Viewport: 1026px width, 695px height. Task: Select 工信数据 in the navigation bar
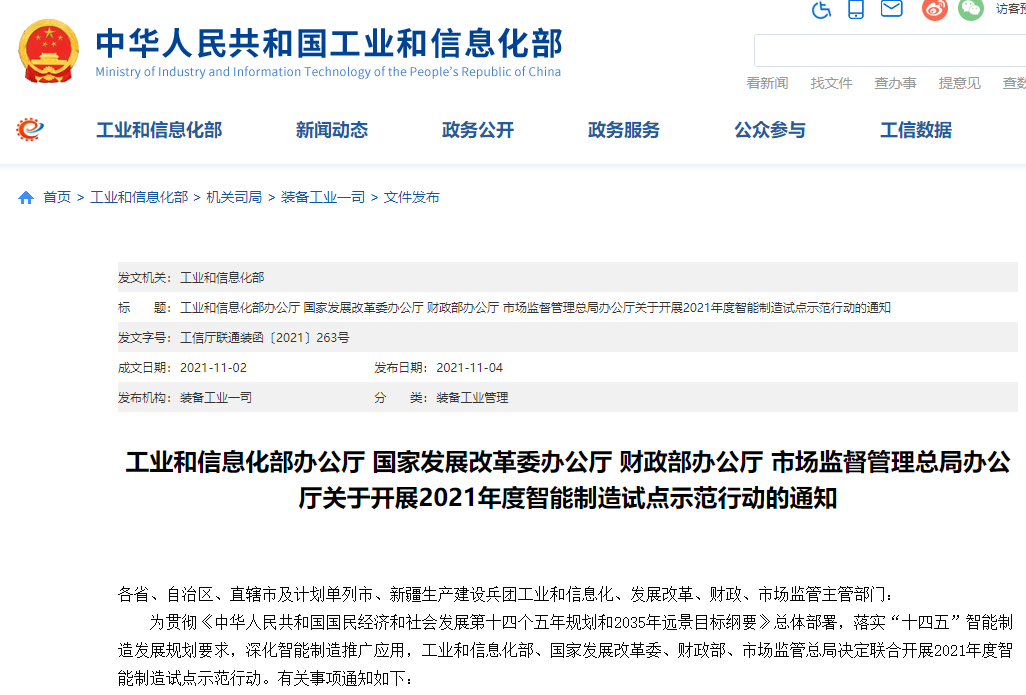click(x=916, y=130)
